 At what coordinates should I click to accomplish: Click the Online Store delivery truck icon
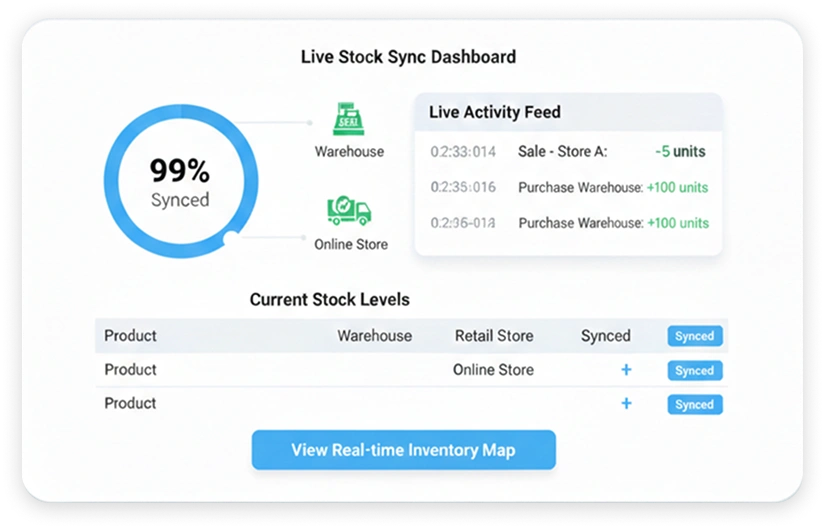point(349,211)
